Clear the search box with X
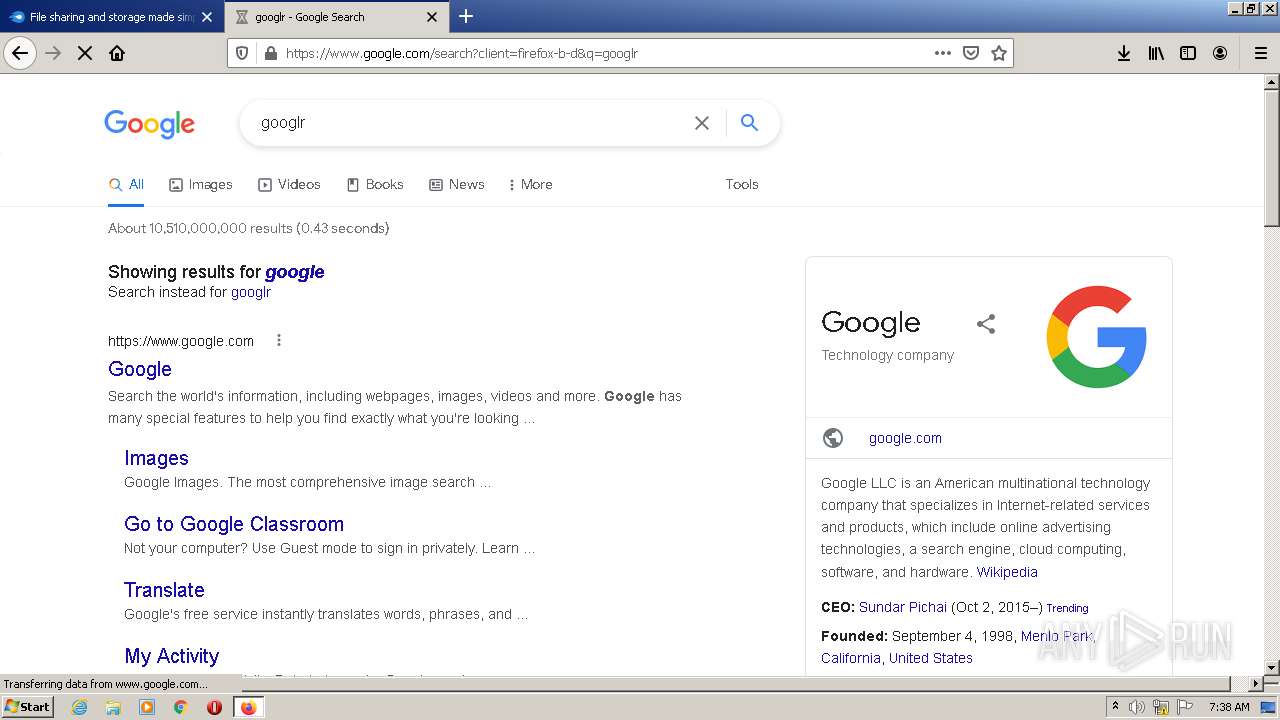Screen dimensions: 1280x720 702,123
